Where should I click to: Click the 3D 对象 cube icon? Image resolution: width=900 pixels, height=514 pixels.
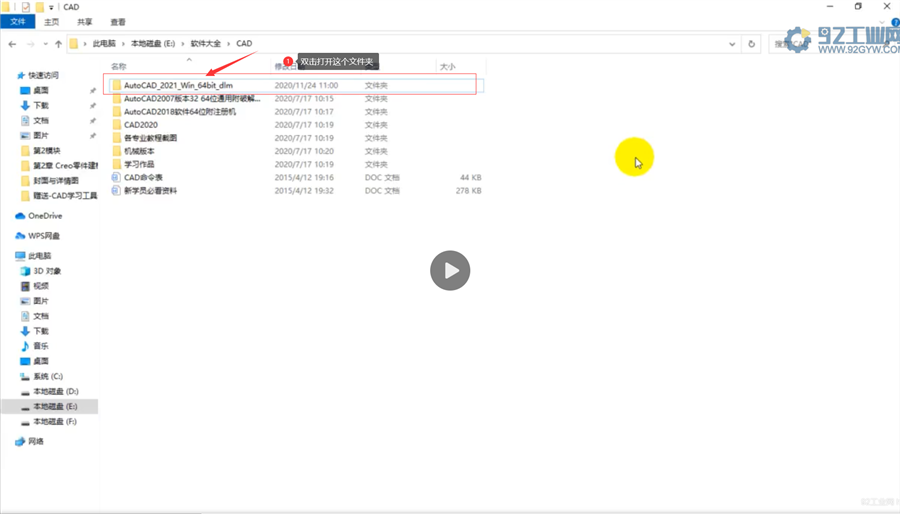[25, 271]
